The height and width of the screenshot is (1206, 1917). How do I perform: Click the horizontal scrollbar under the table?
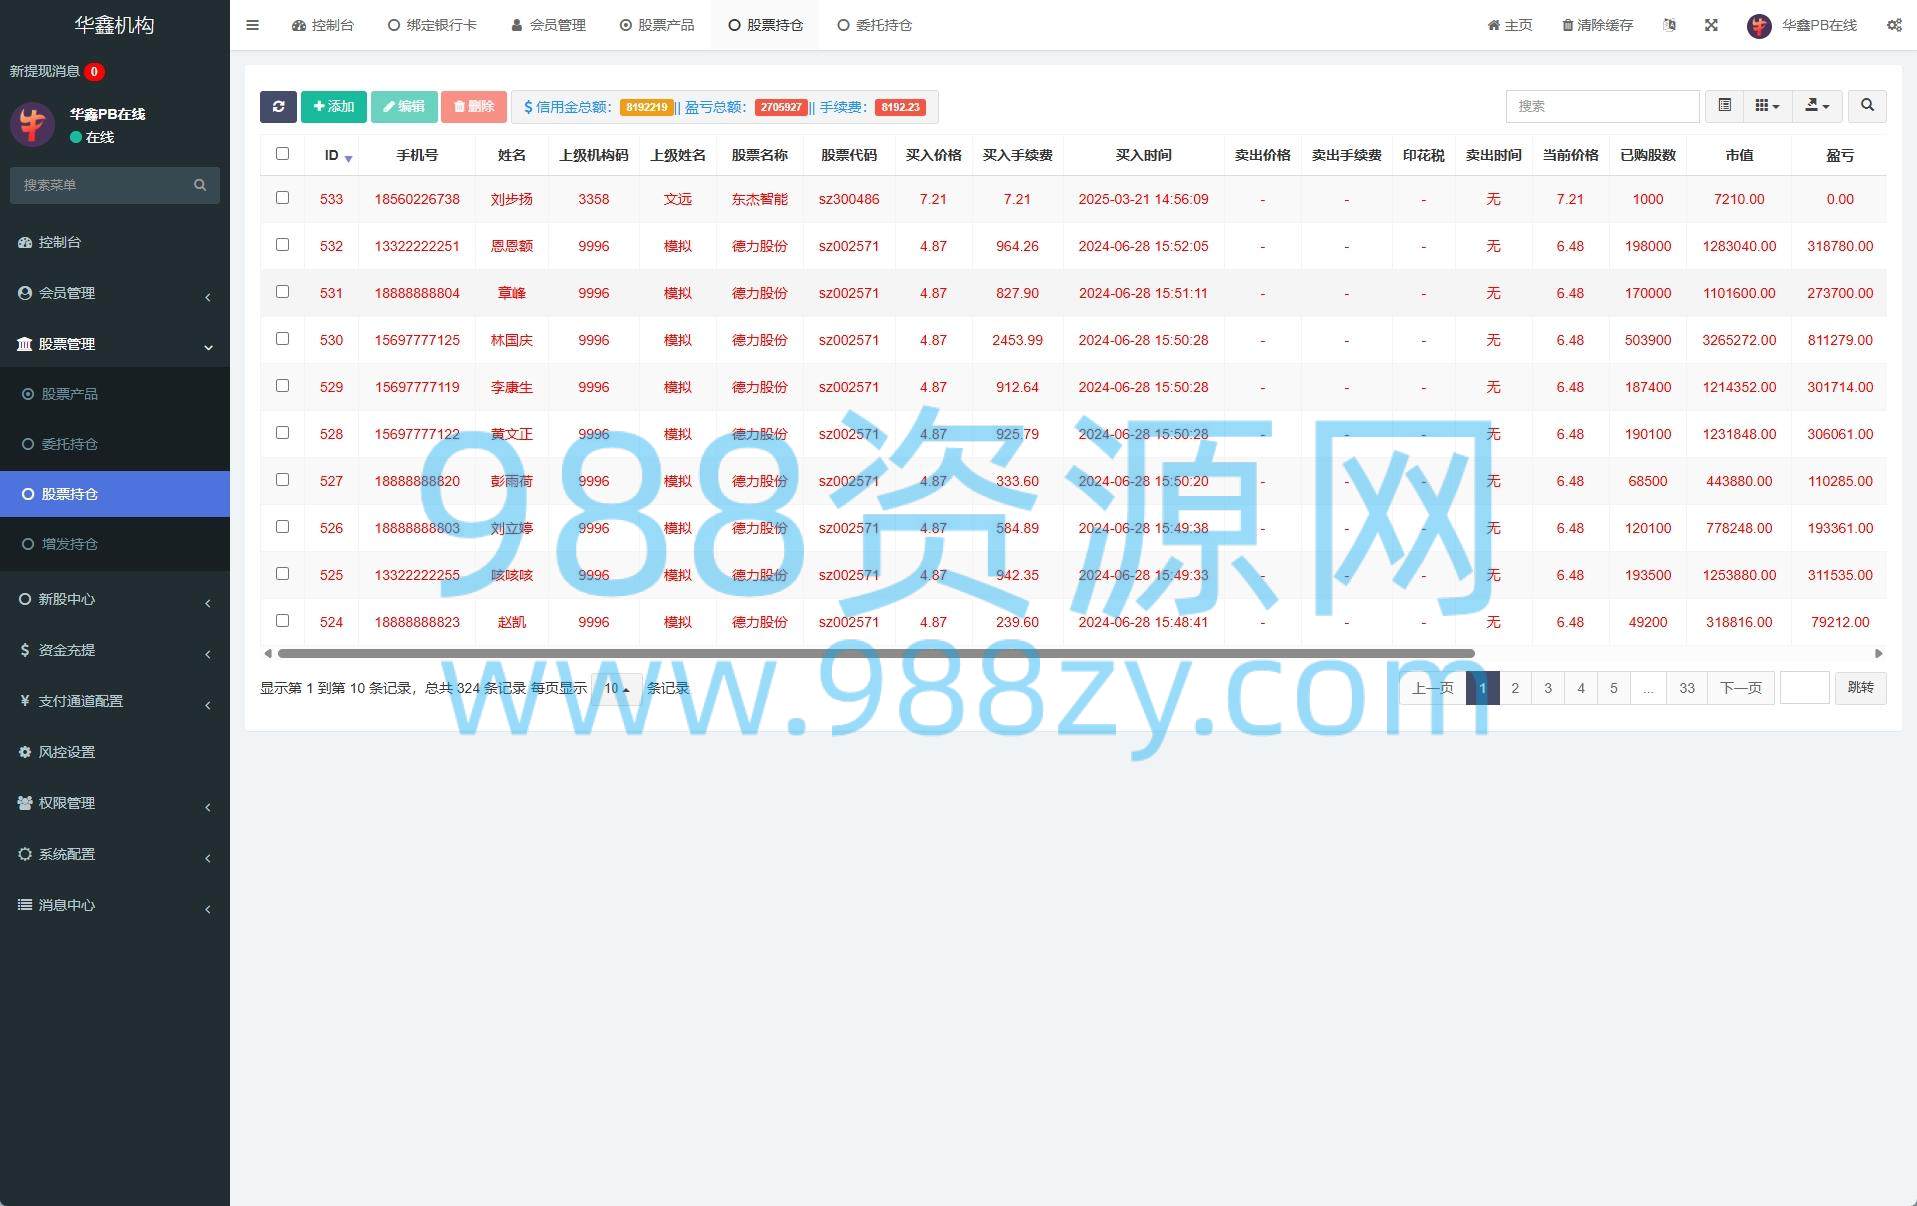click(875, 653)
